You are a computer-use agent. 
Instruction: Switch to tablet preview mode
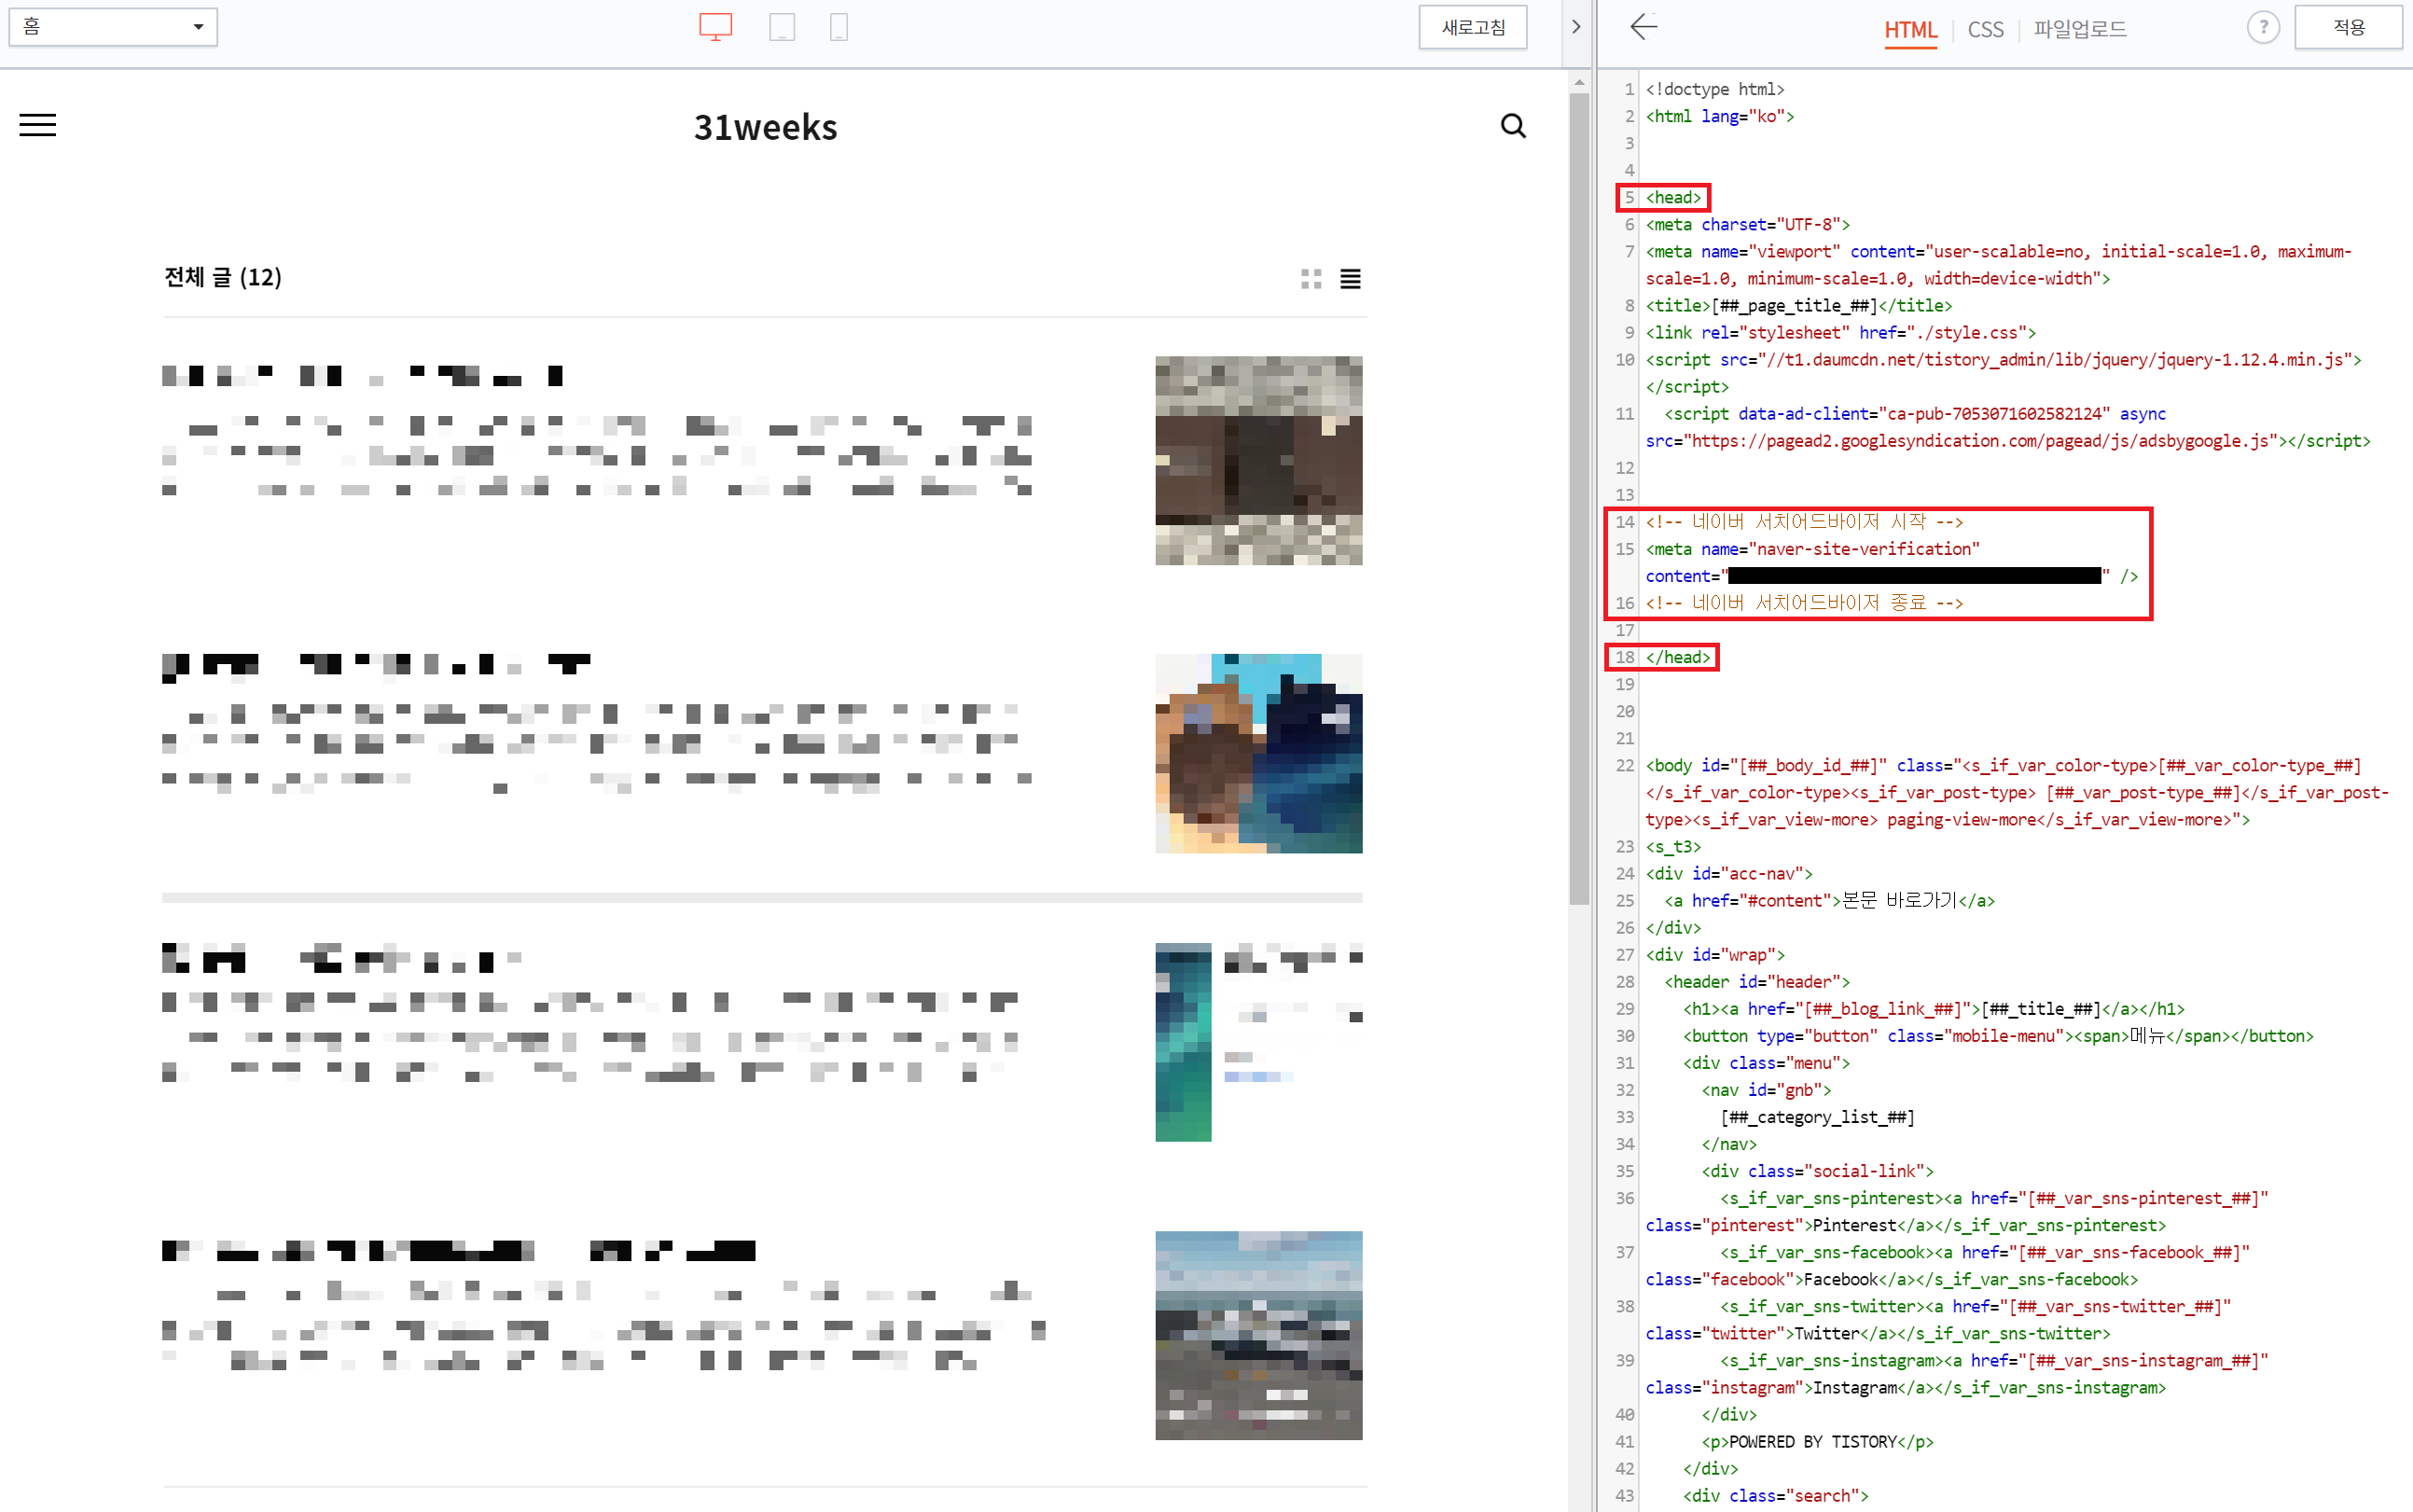782,27
